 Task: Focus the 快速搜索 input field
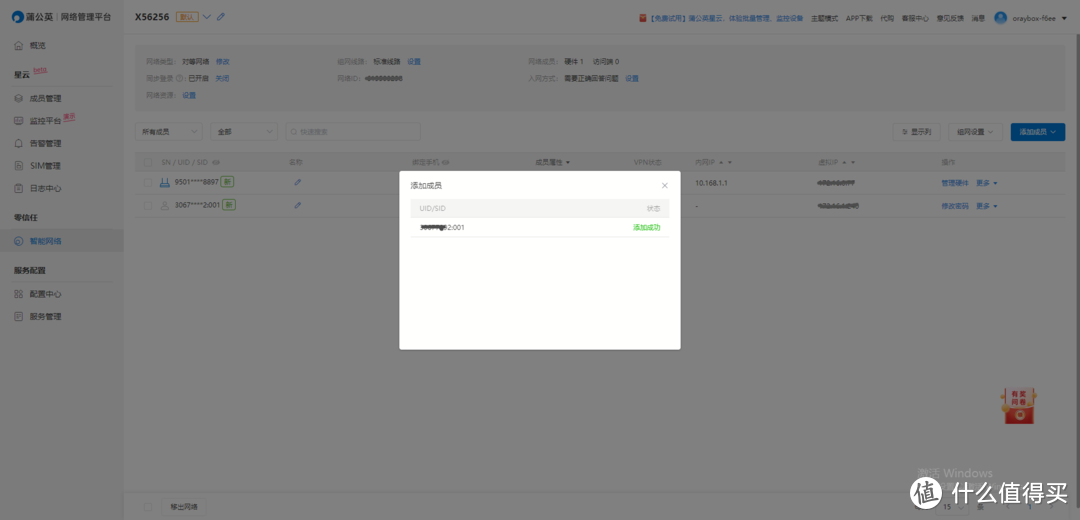point(353,132)
